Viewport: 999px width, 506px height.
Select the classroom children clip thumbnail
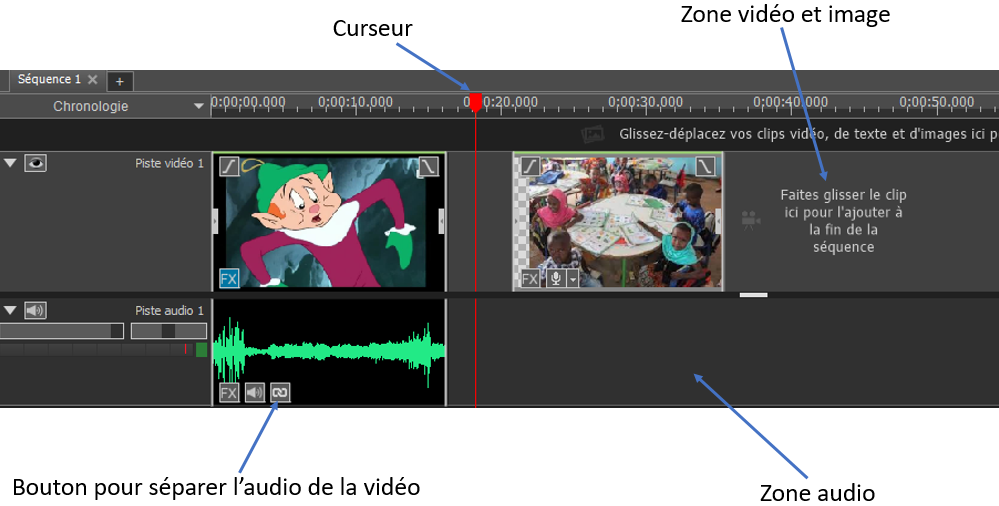pyautogui.click(x=618, y=221)
